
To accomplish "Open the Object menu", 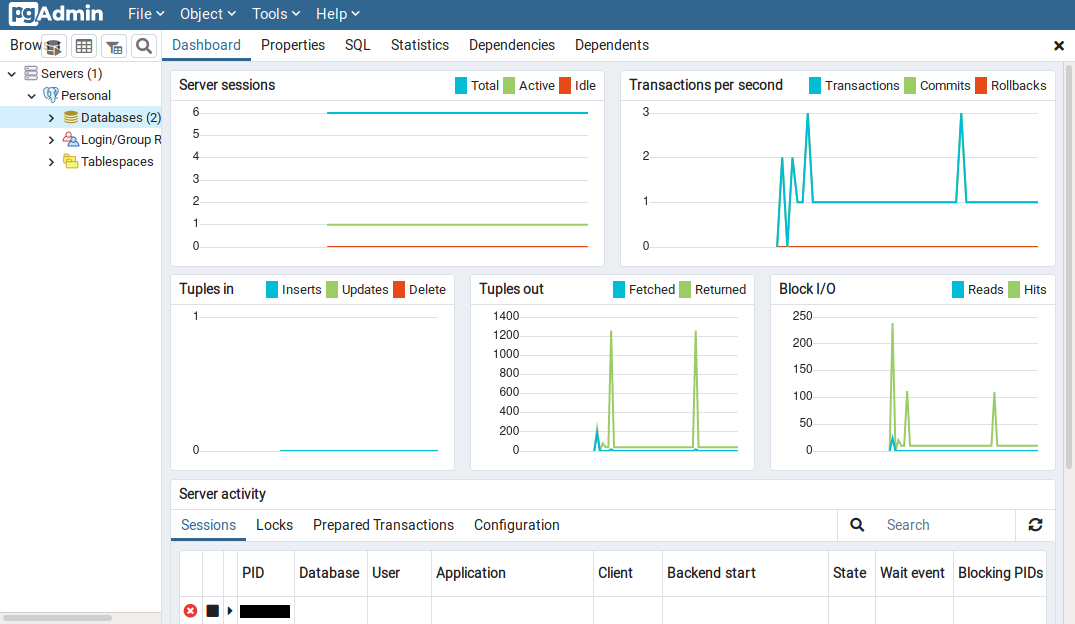I will tap(207, 14).
